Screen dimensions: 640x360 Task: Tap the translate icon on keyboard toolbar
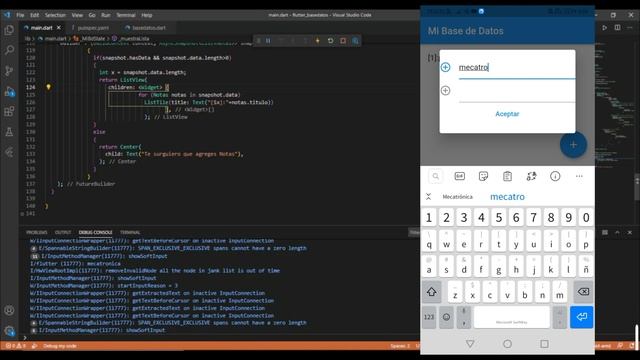[x=531, y=176]
